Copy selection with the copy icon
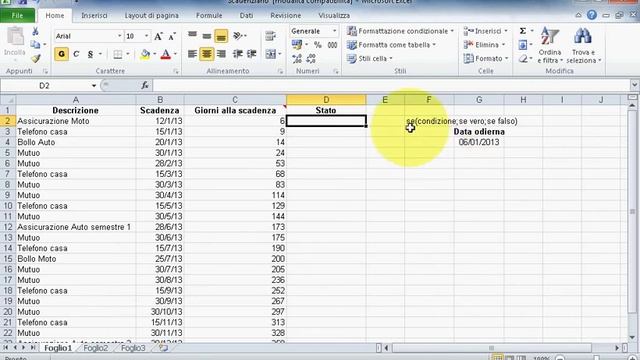Screen dimensions: 640x360 [36, 44]
